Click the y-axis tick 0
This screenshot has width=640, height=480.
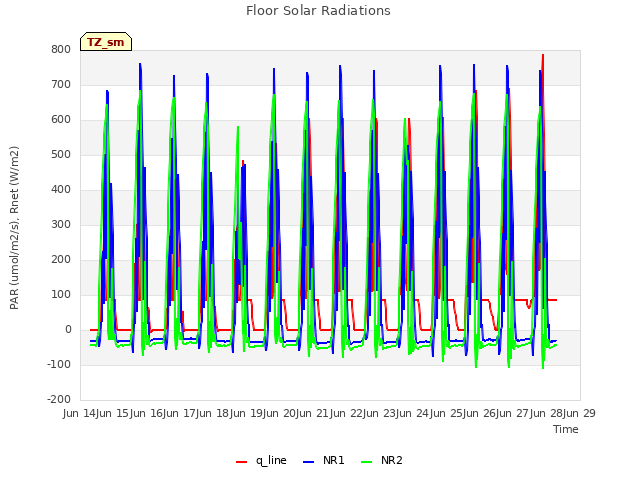[x=68, y=330]
